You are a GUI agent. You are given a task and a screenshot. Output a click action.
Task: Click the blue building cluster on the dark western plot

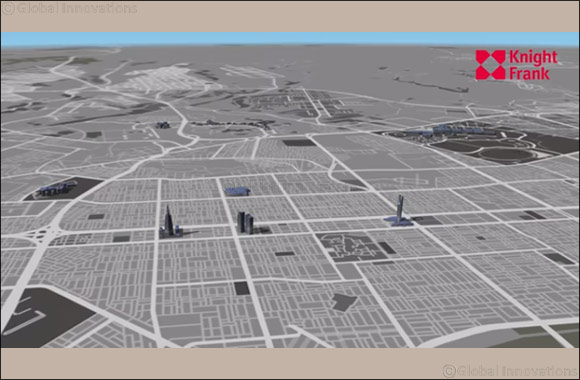[x=56, y=189]
